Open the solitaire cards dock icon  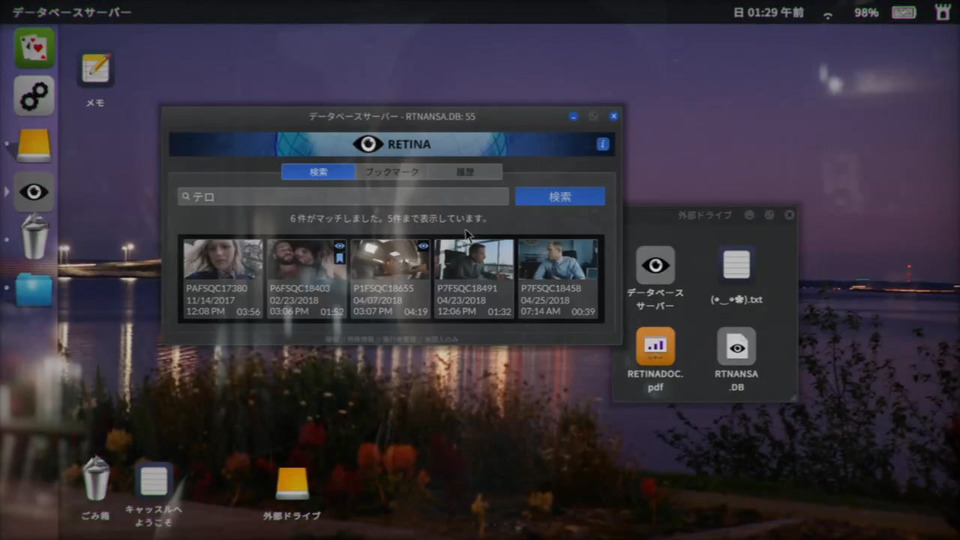click(34, 48)
